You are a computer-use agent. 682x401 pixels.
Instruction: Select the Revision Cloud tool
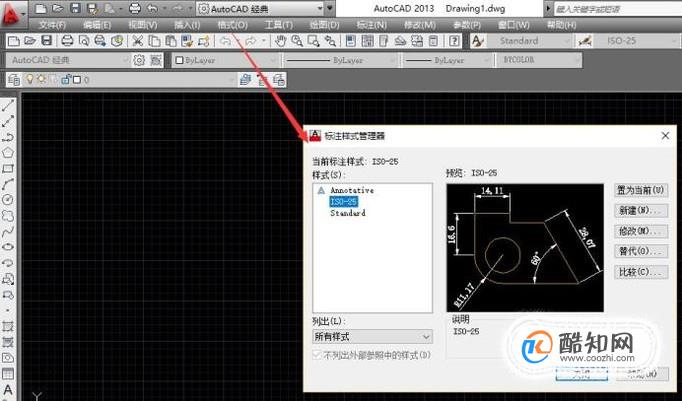tap(8, 216)
